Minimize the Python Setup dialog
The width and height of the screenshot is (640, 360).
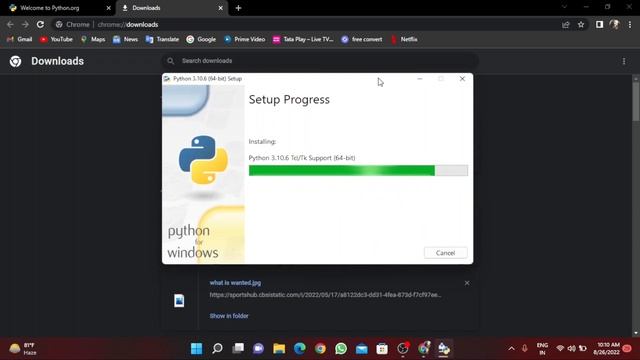[x=420, y=79]
